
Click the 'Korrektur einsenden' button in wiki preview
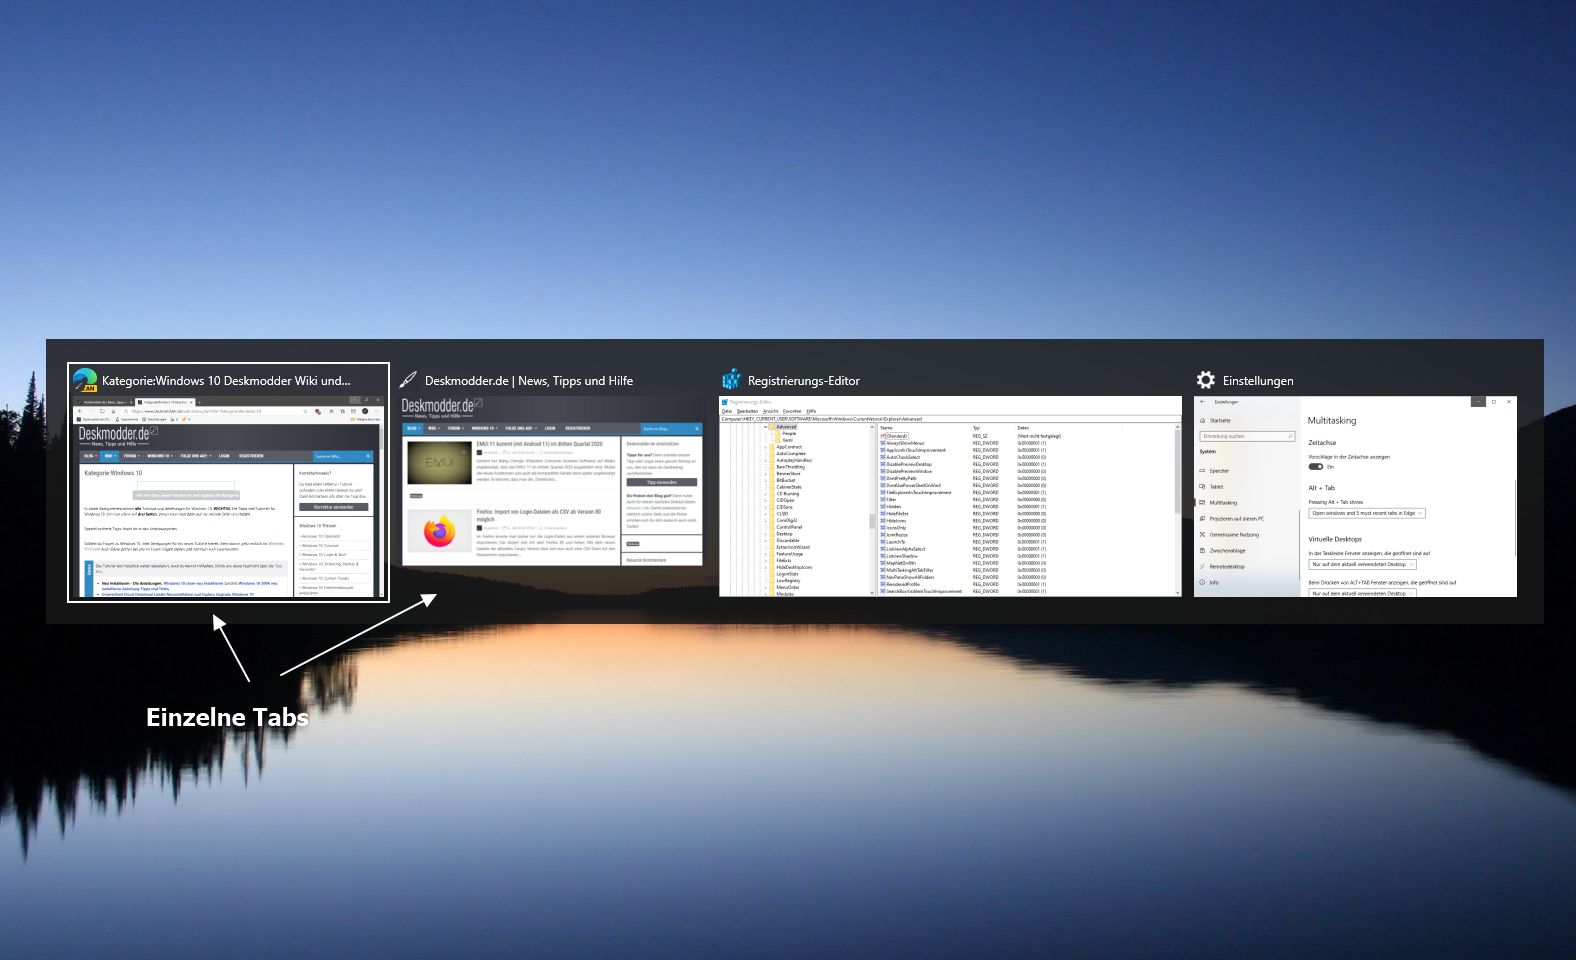pyautogui.click(x=333, y=507)
